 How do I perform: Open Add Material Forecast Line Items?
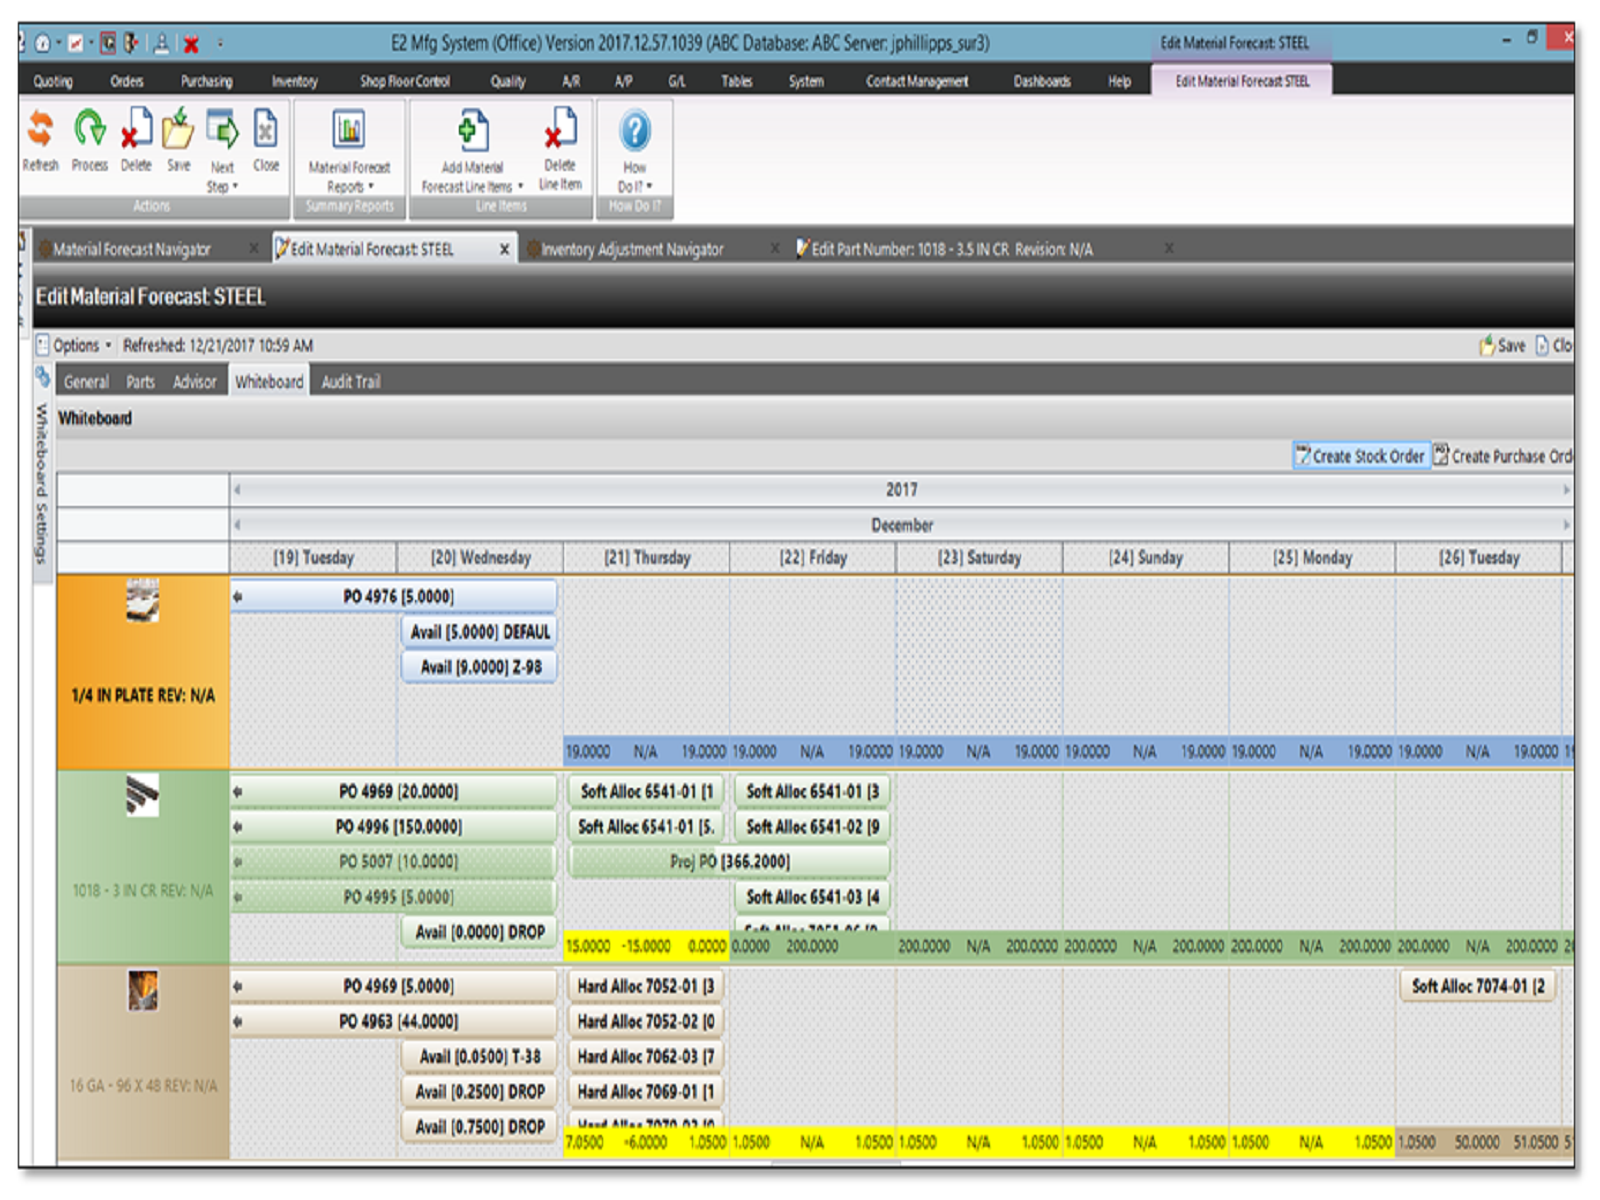(472, 150)
